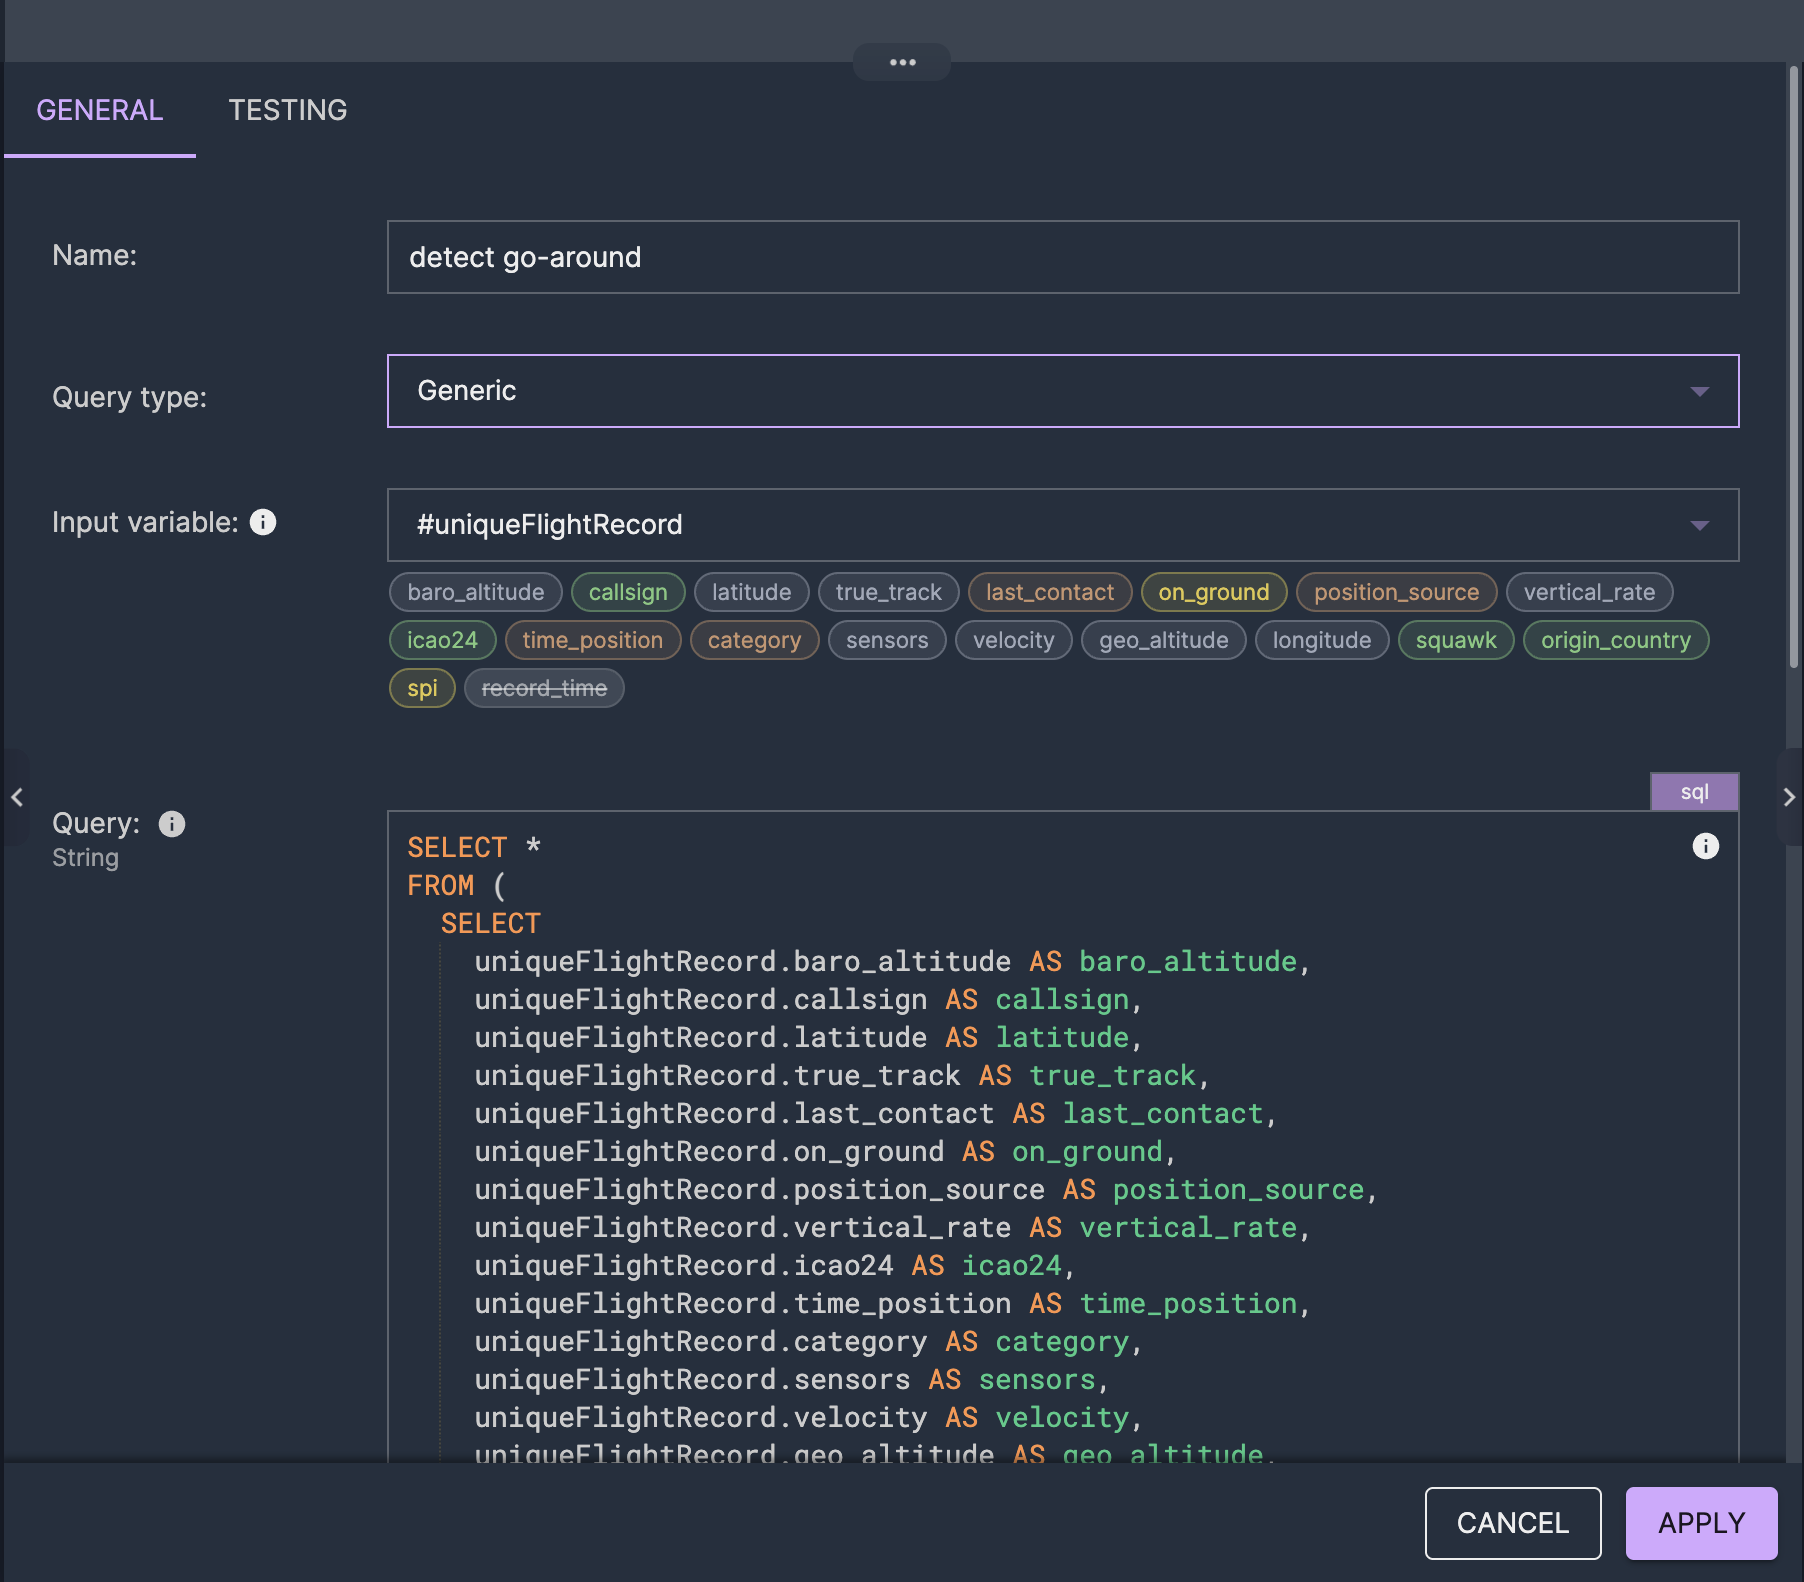The image size is (1804, 1582).
Task: Click the info icon beside Input variable
Action: (x=262, y=521)
